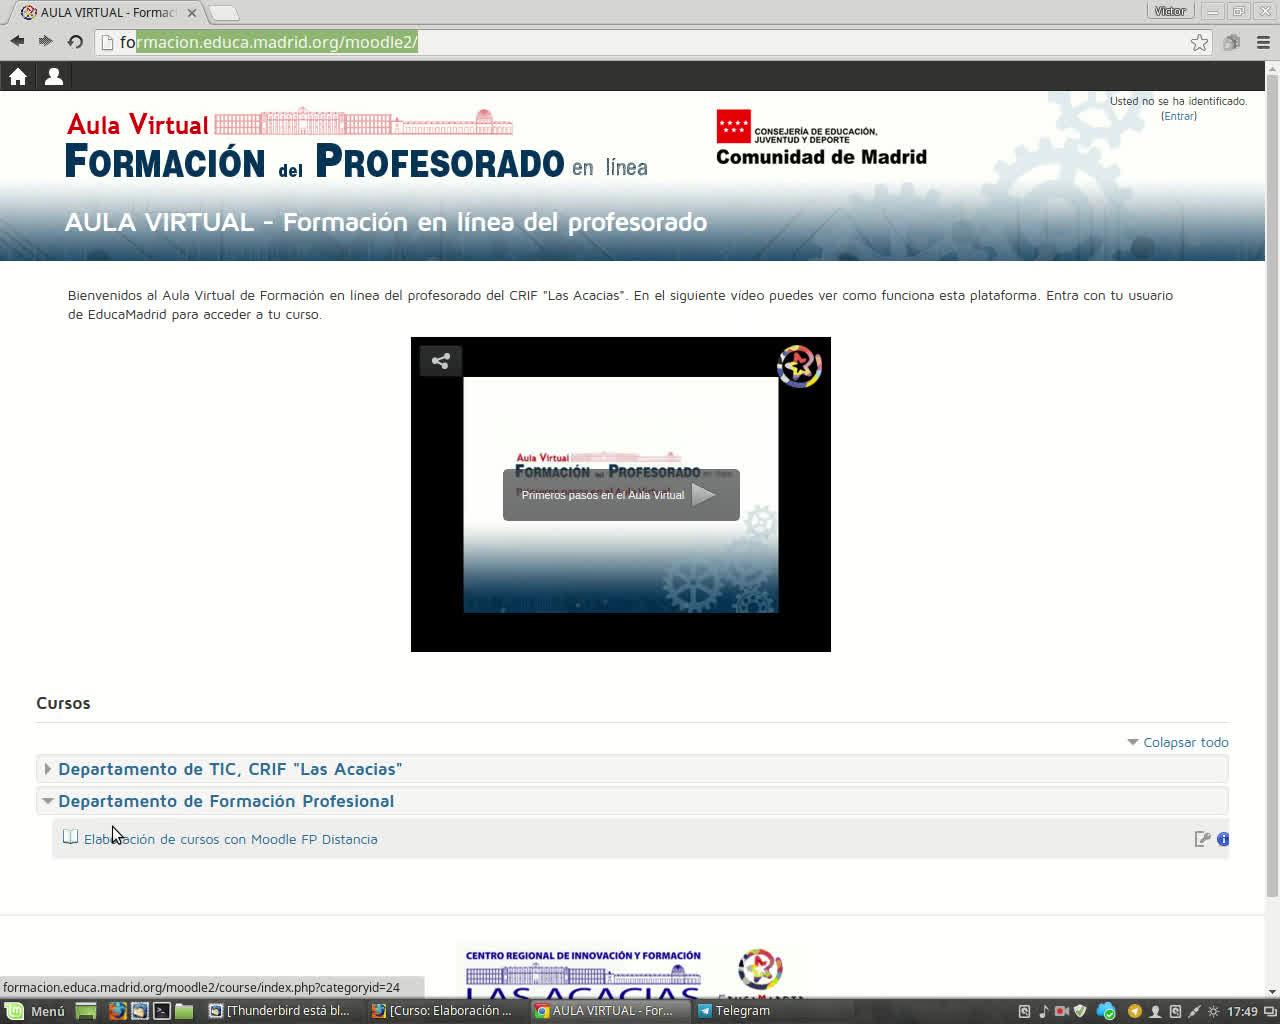Open the Chrome hamburger menu

[1263, 42]
